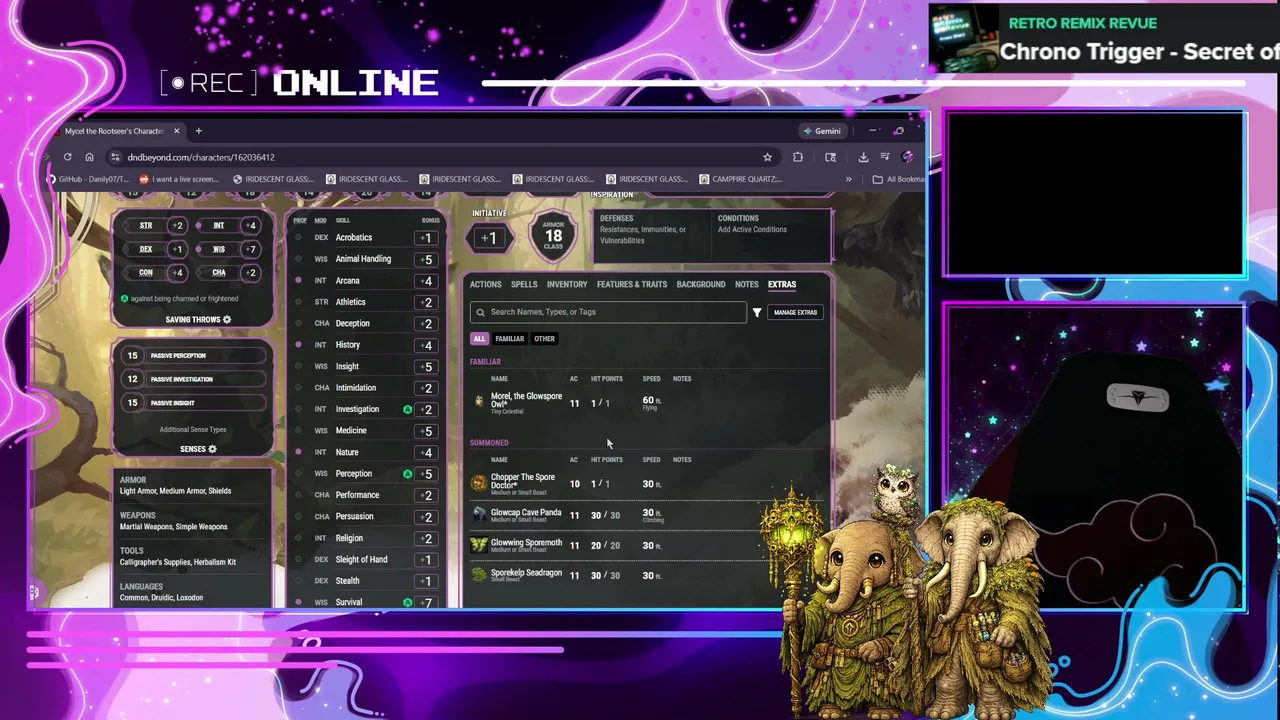Click the Manage Extras button

(795, 312)
